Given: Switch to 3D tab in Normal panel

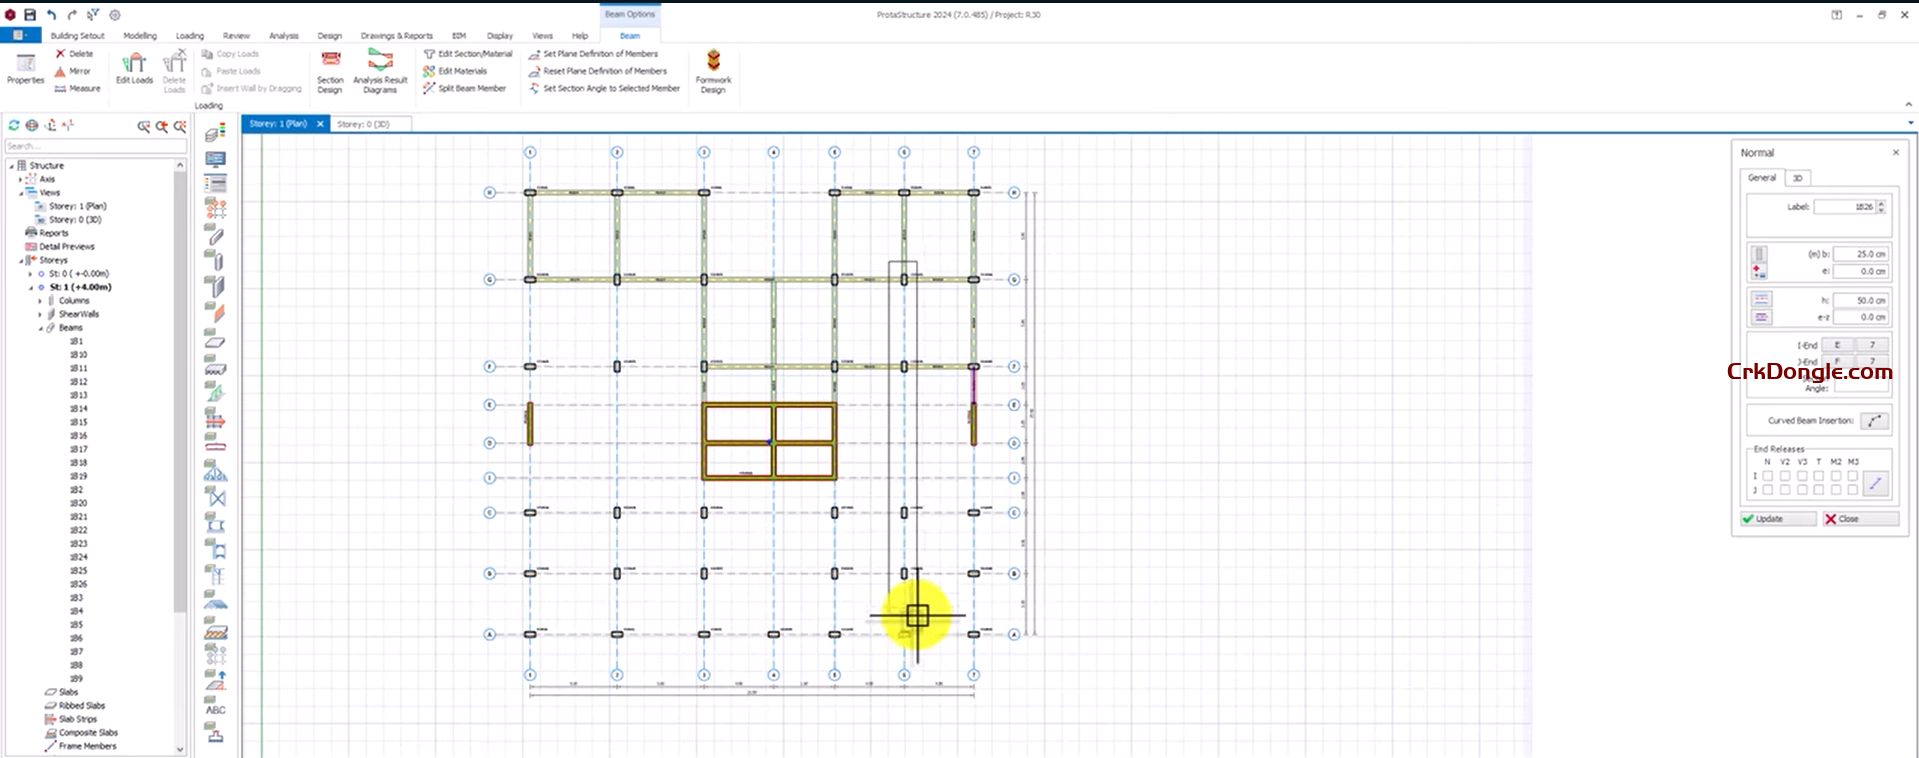Looking at the screenshot, I should tap(1797, 178).
